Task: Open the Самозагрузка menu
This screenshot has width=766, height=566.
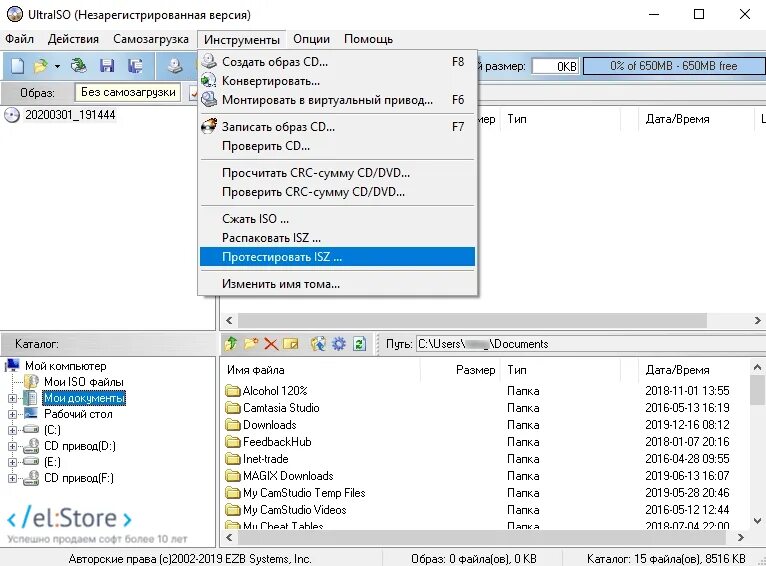Action: 151,39
